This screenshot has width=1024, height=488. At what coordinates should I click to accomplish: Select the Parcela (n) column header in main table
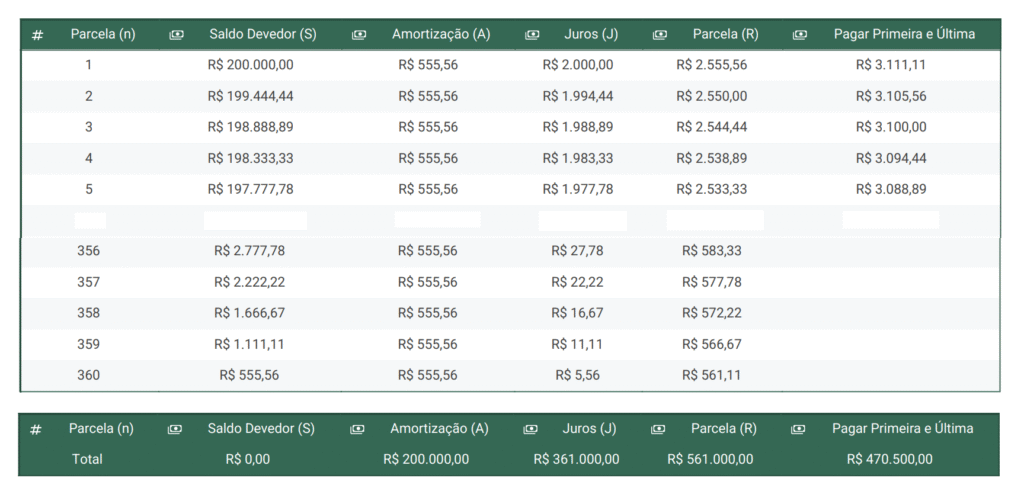pos(103,35)
